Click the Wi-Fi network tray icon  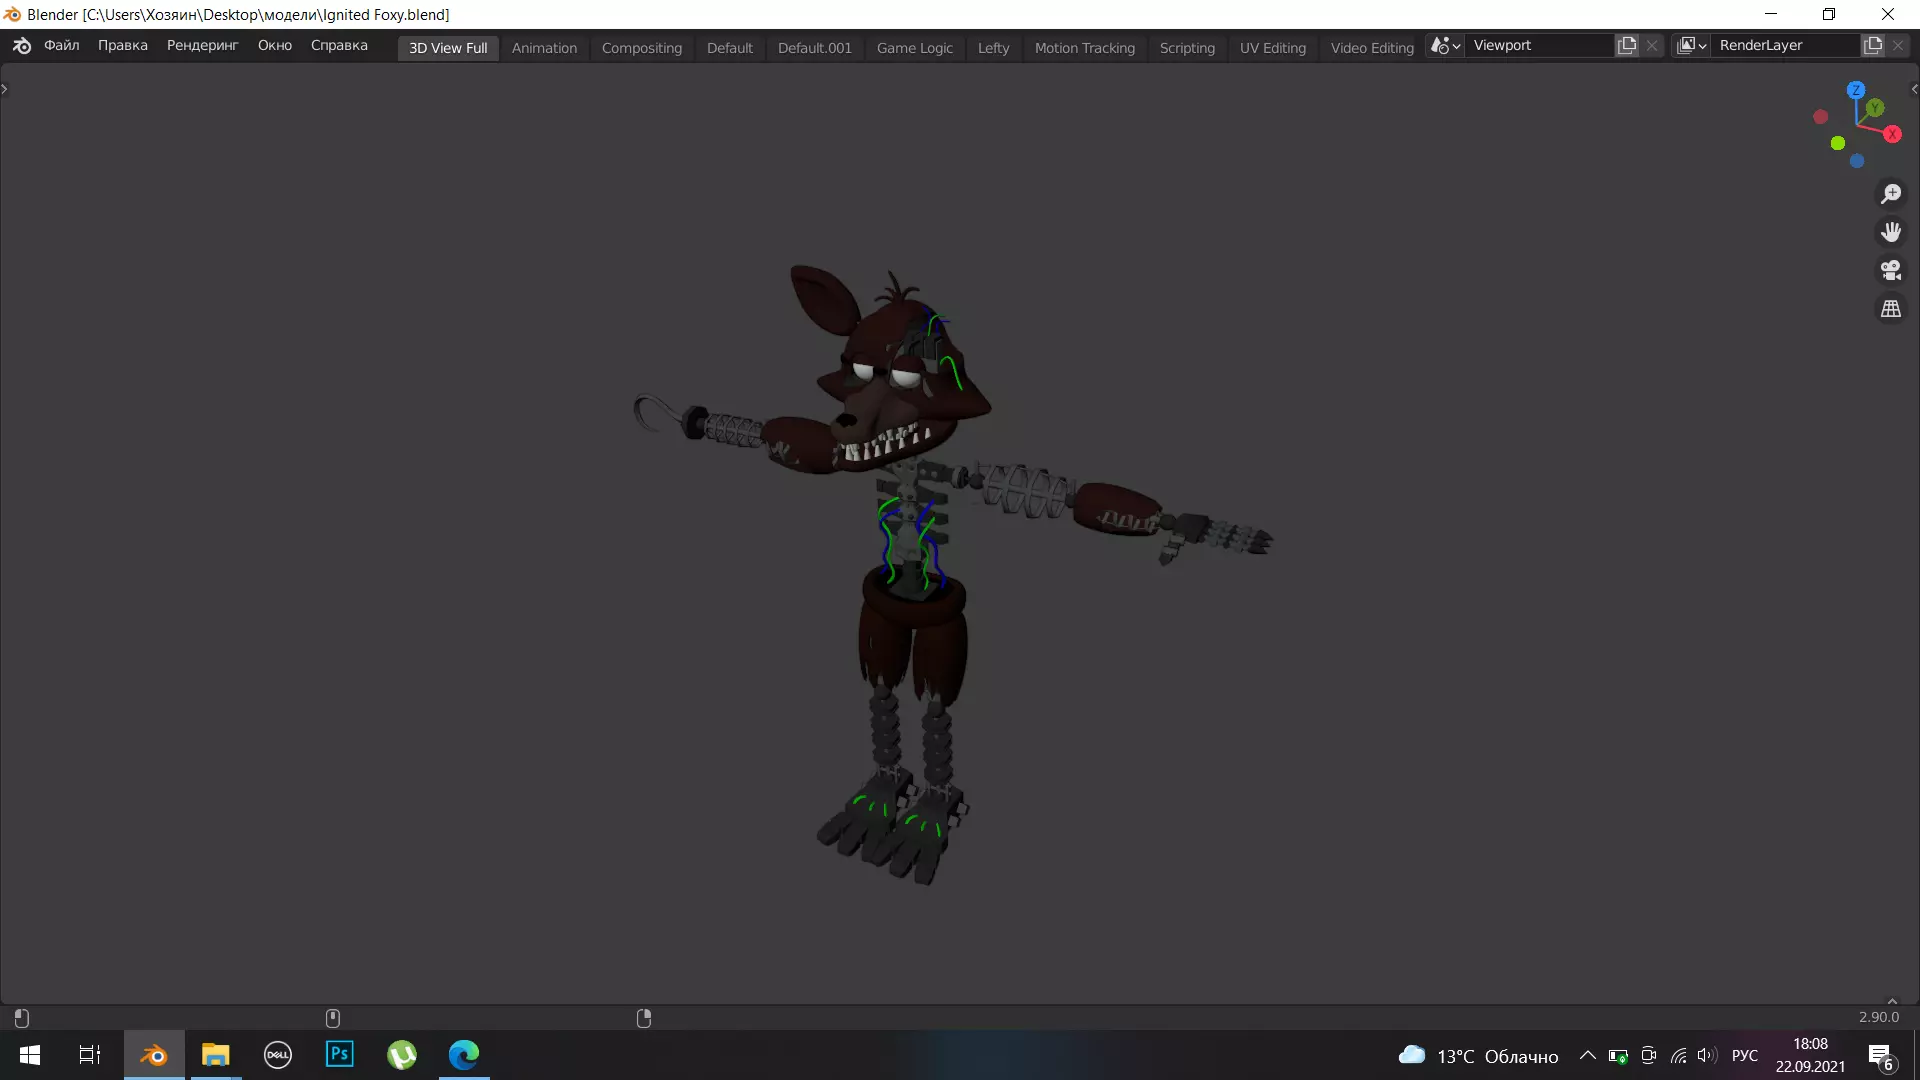1679,1056
